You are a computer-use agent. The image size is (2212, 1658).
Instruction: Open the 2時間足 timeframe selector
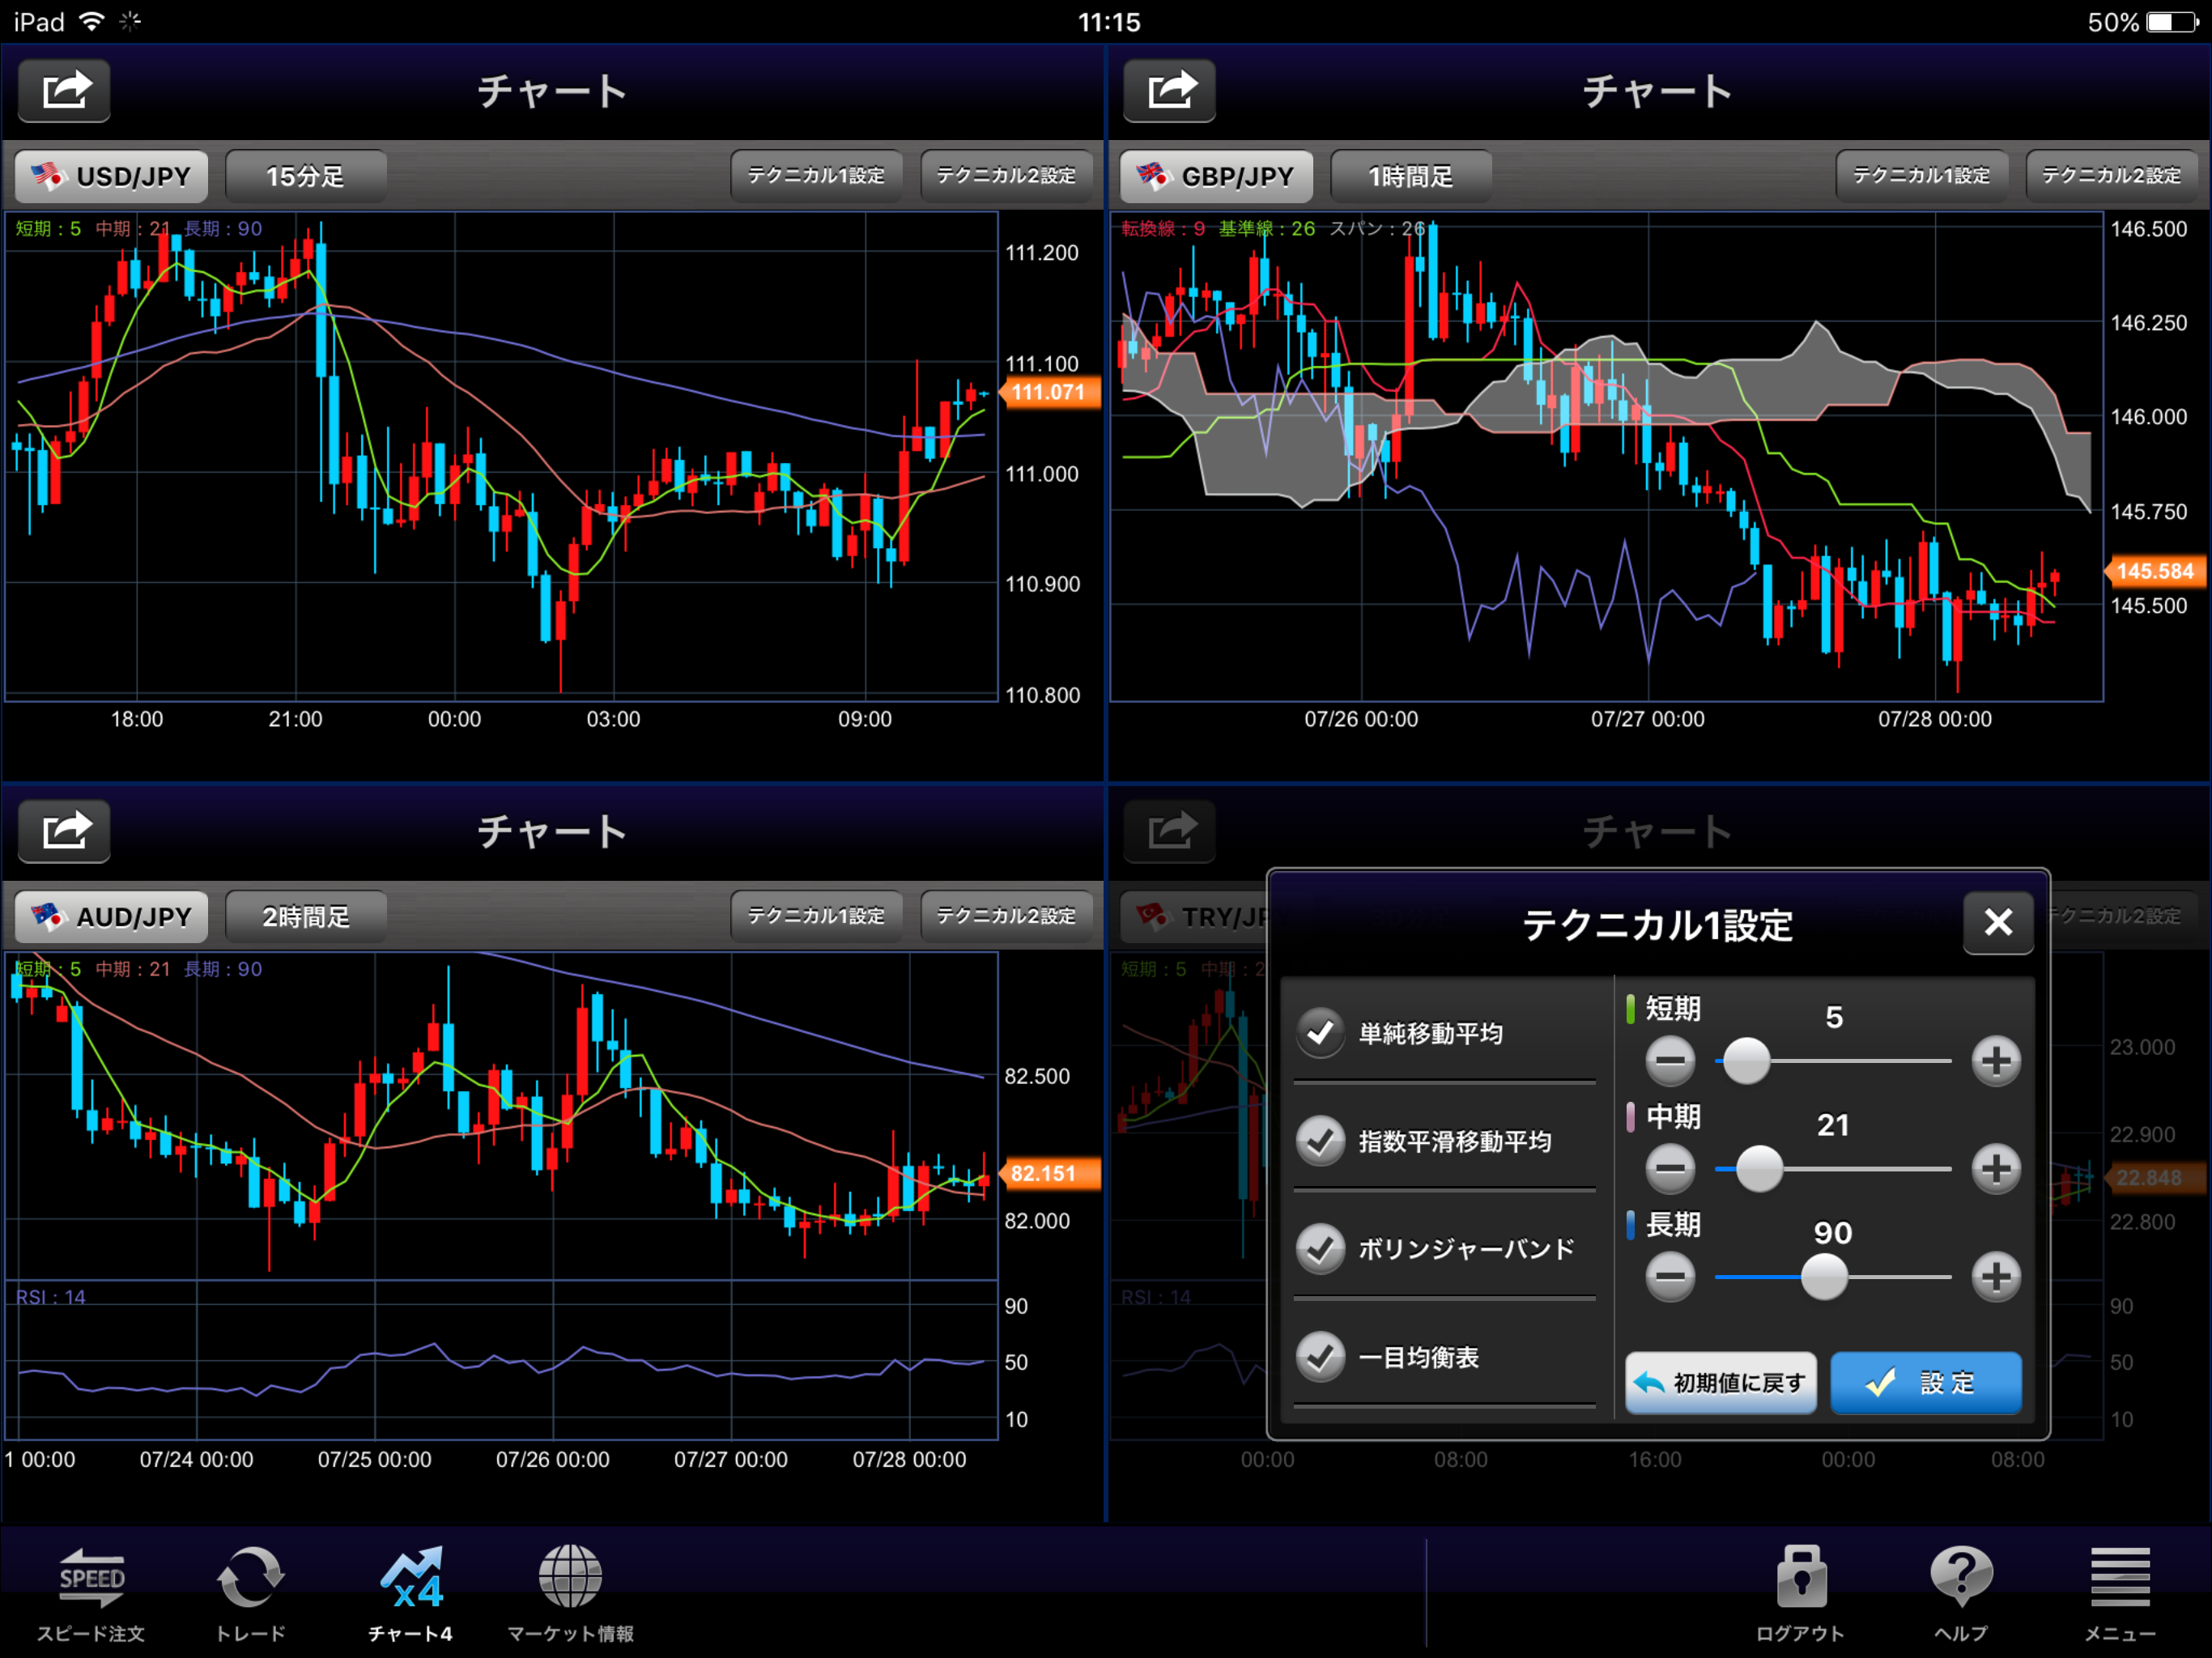coord(306,917)
